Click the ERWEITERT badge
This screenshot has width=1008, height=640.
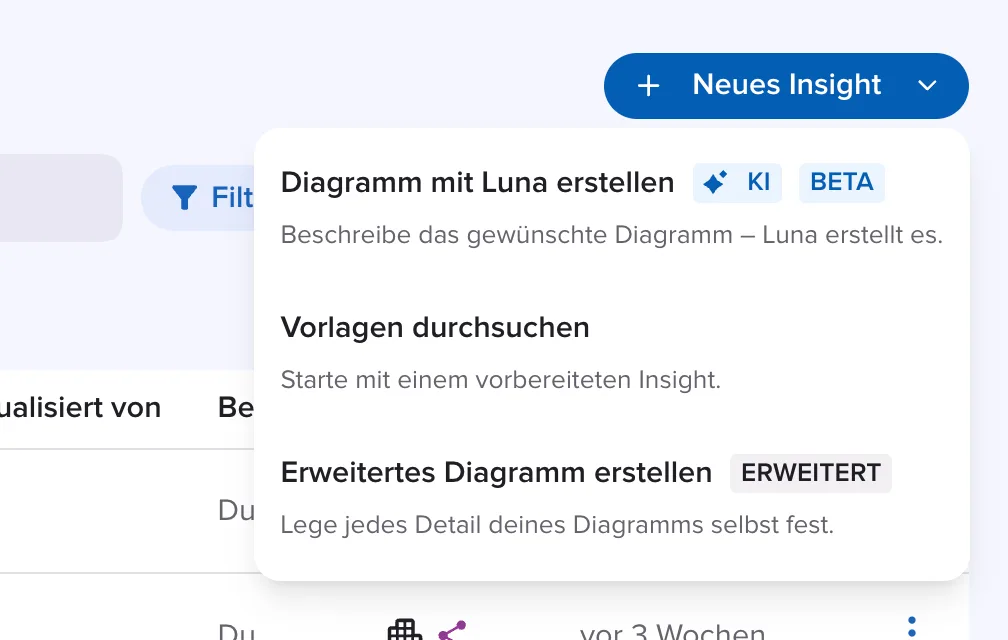811,473
